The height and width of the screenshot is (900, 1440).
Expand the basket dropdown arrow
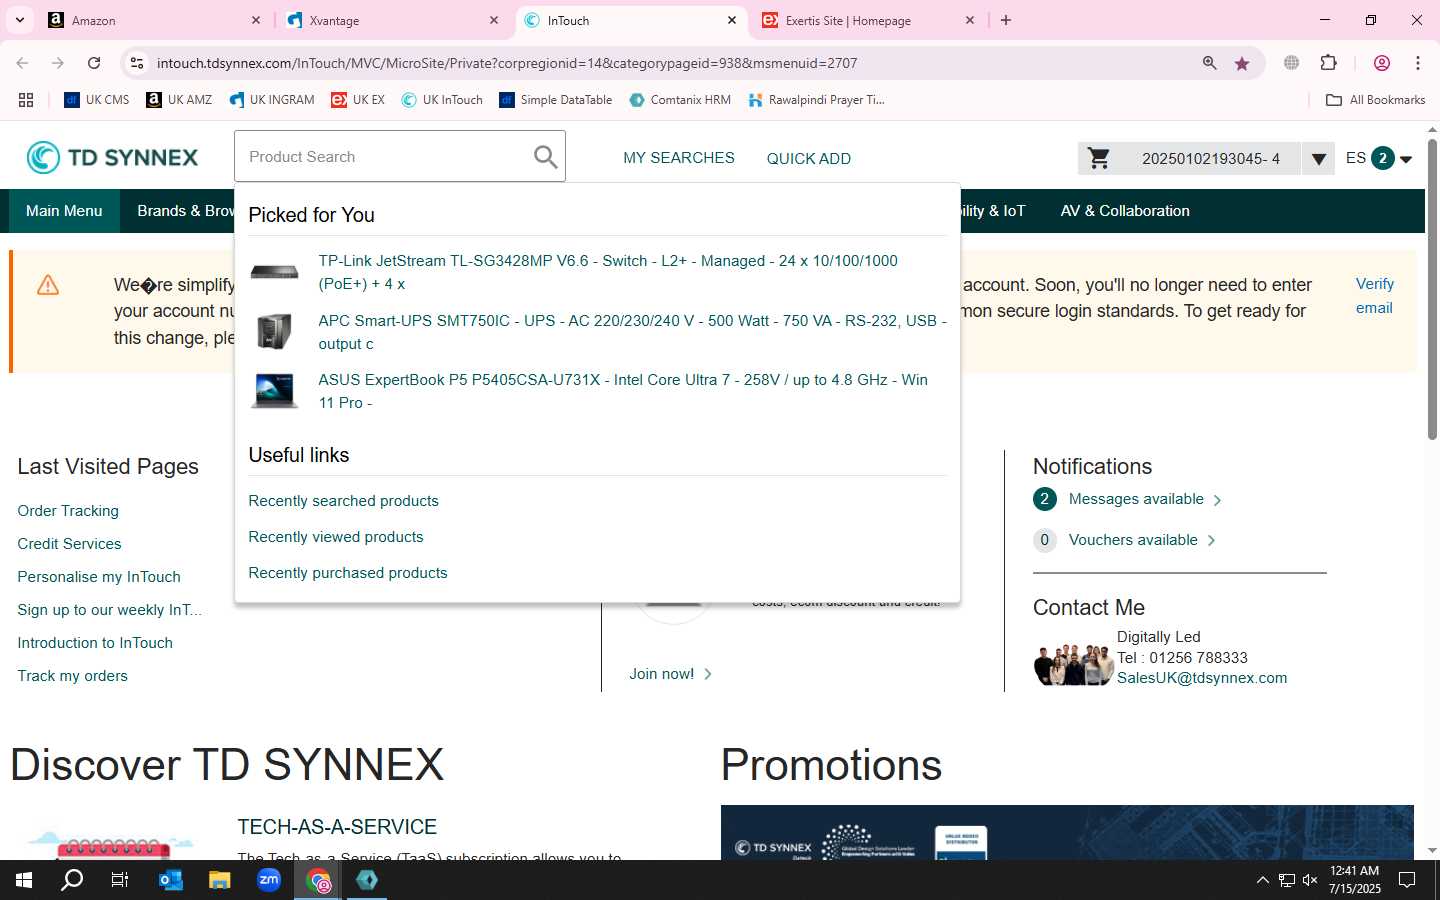click(1318, 159)
